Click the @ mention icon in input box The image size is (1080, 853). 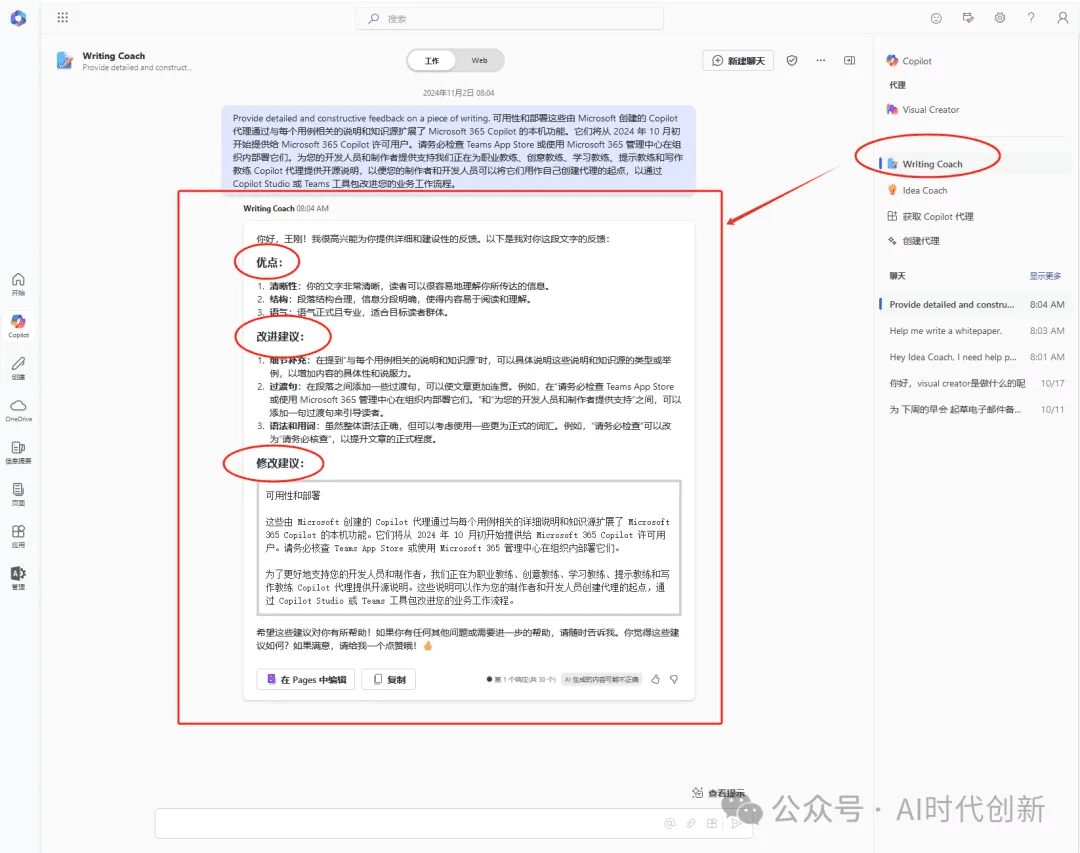[669, 823]
